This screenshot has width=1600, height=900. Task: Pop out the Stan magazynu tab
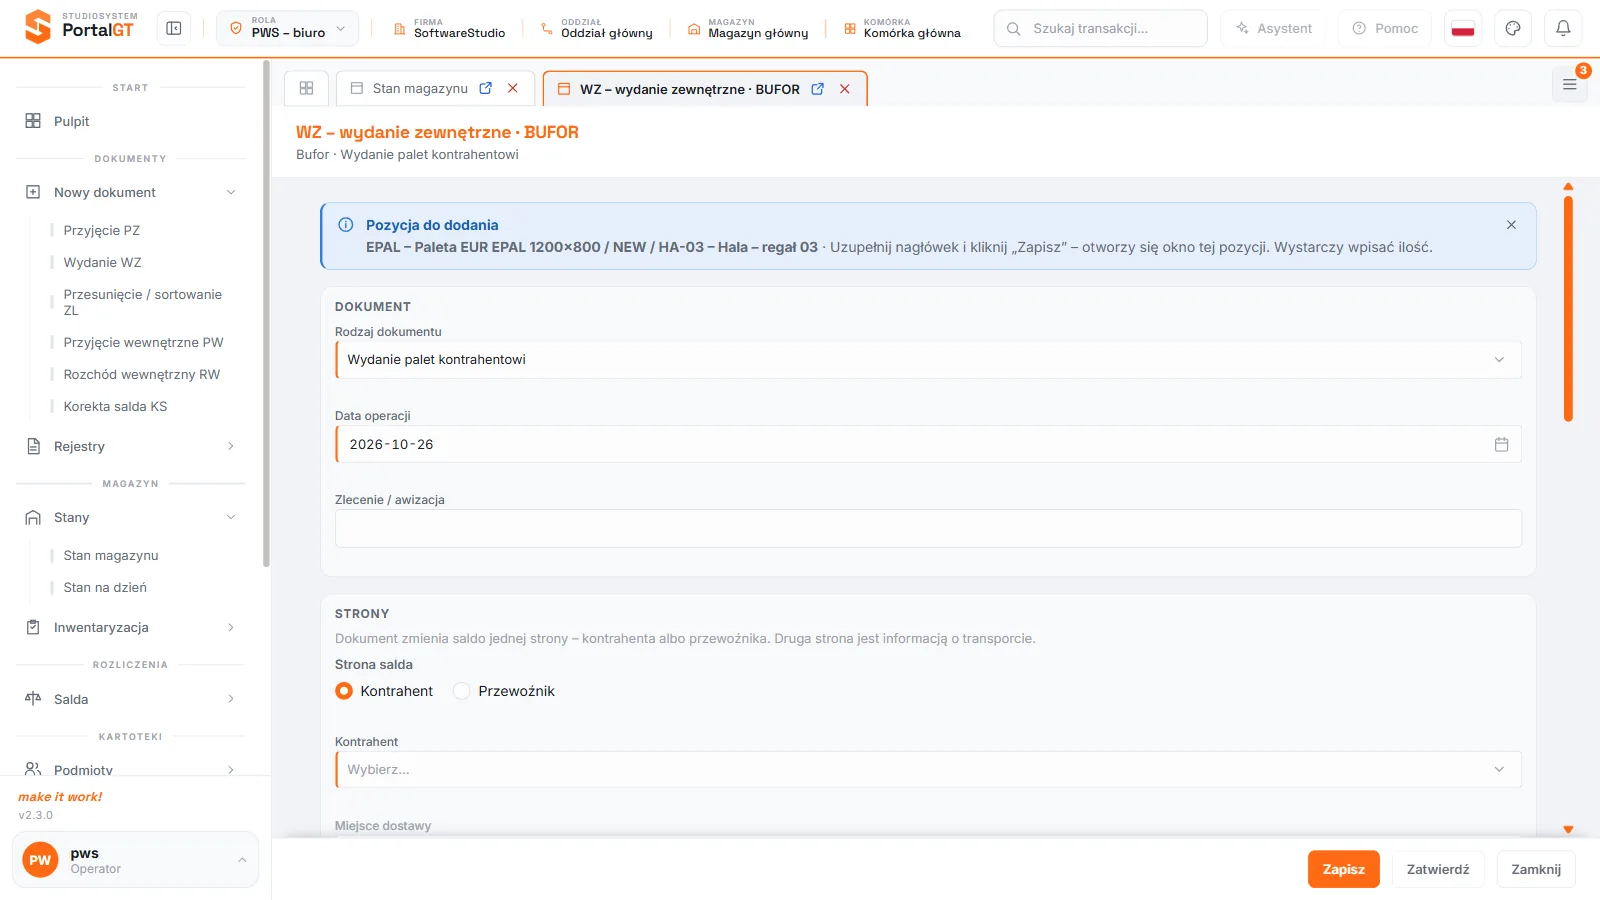[x=486, y=88]
